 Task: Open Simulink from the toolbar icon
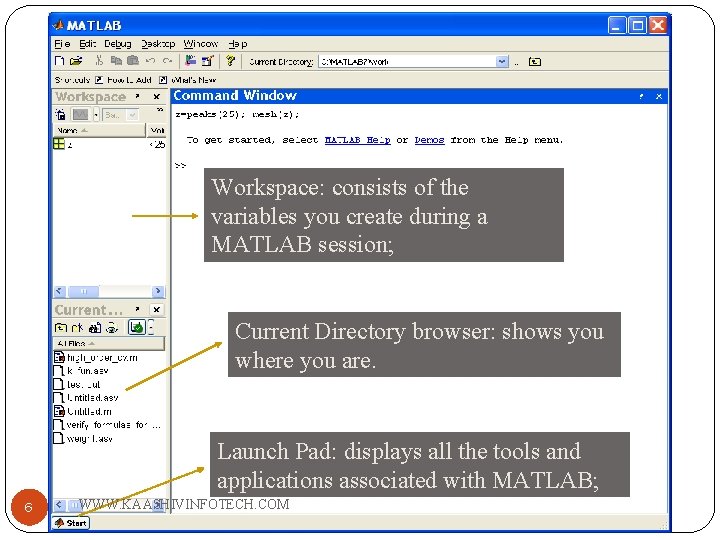(191, 60)
